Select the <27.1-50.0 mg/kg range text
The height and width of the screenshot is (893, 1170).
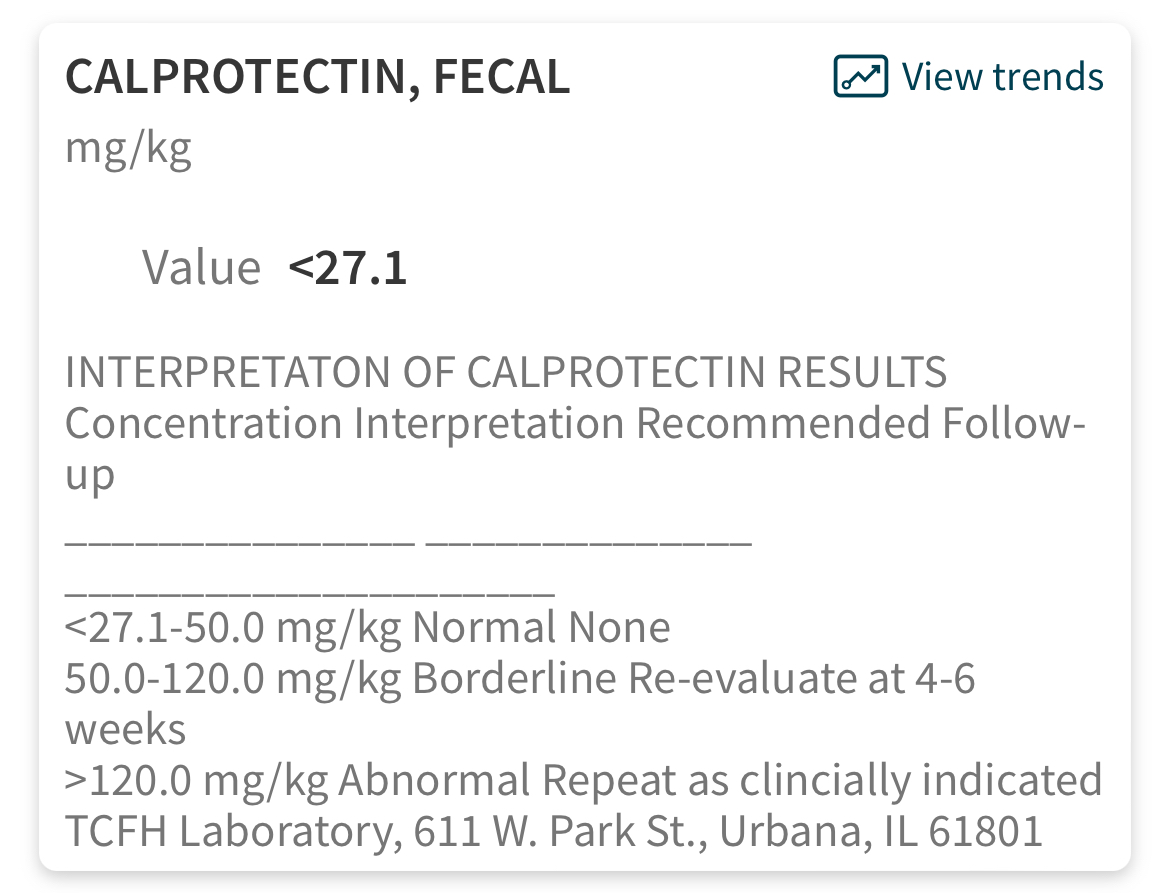coord(233,628)
